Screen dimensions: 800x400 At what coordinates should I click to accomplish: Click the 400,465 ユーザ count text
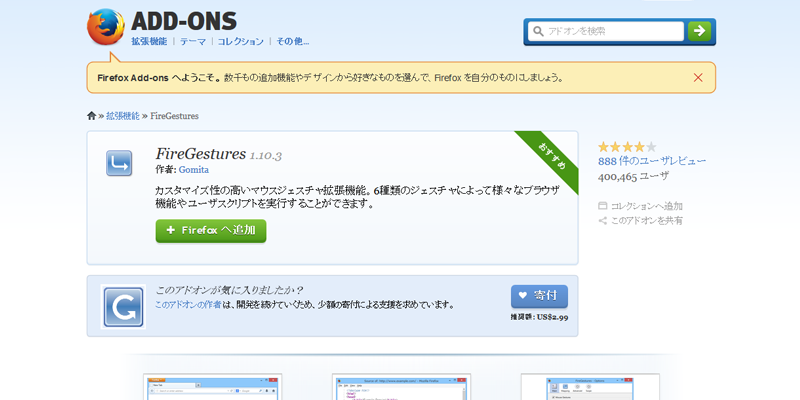[633, 177]
